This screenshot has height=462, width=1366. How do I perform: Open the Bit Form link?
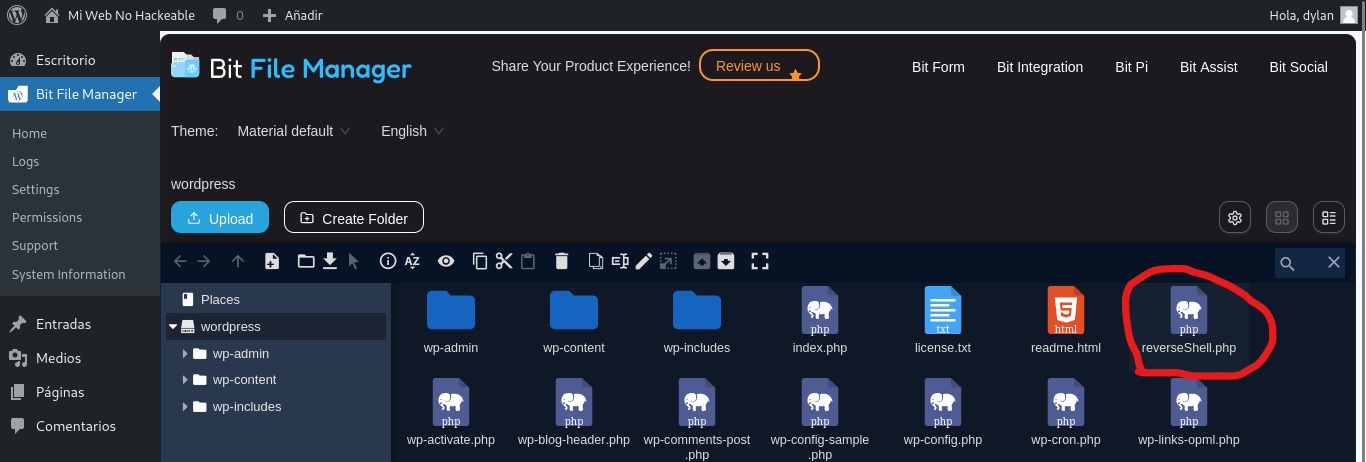[938, 67]
